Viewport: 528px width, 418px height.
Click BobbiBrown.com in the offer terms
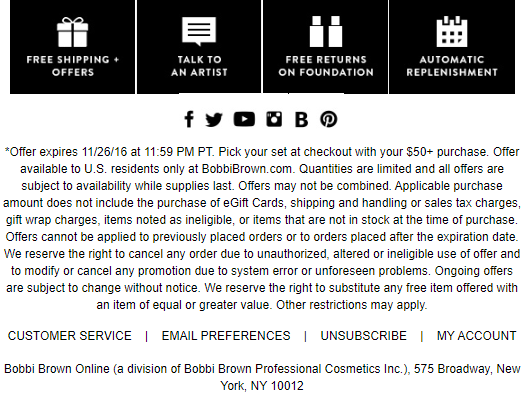tap(247, 169)
